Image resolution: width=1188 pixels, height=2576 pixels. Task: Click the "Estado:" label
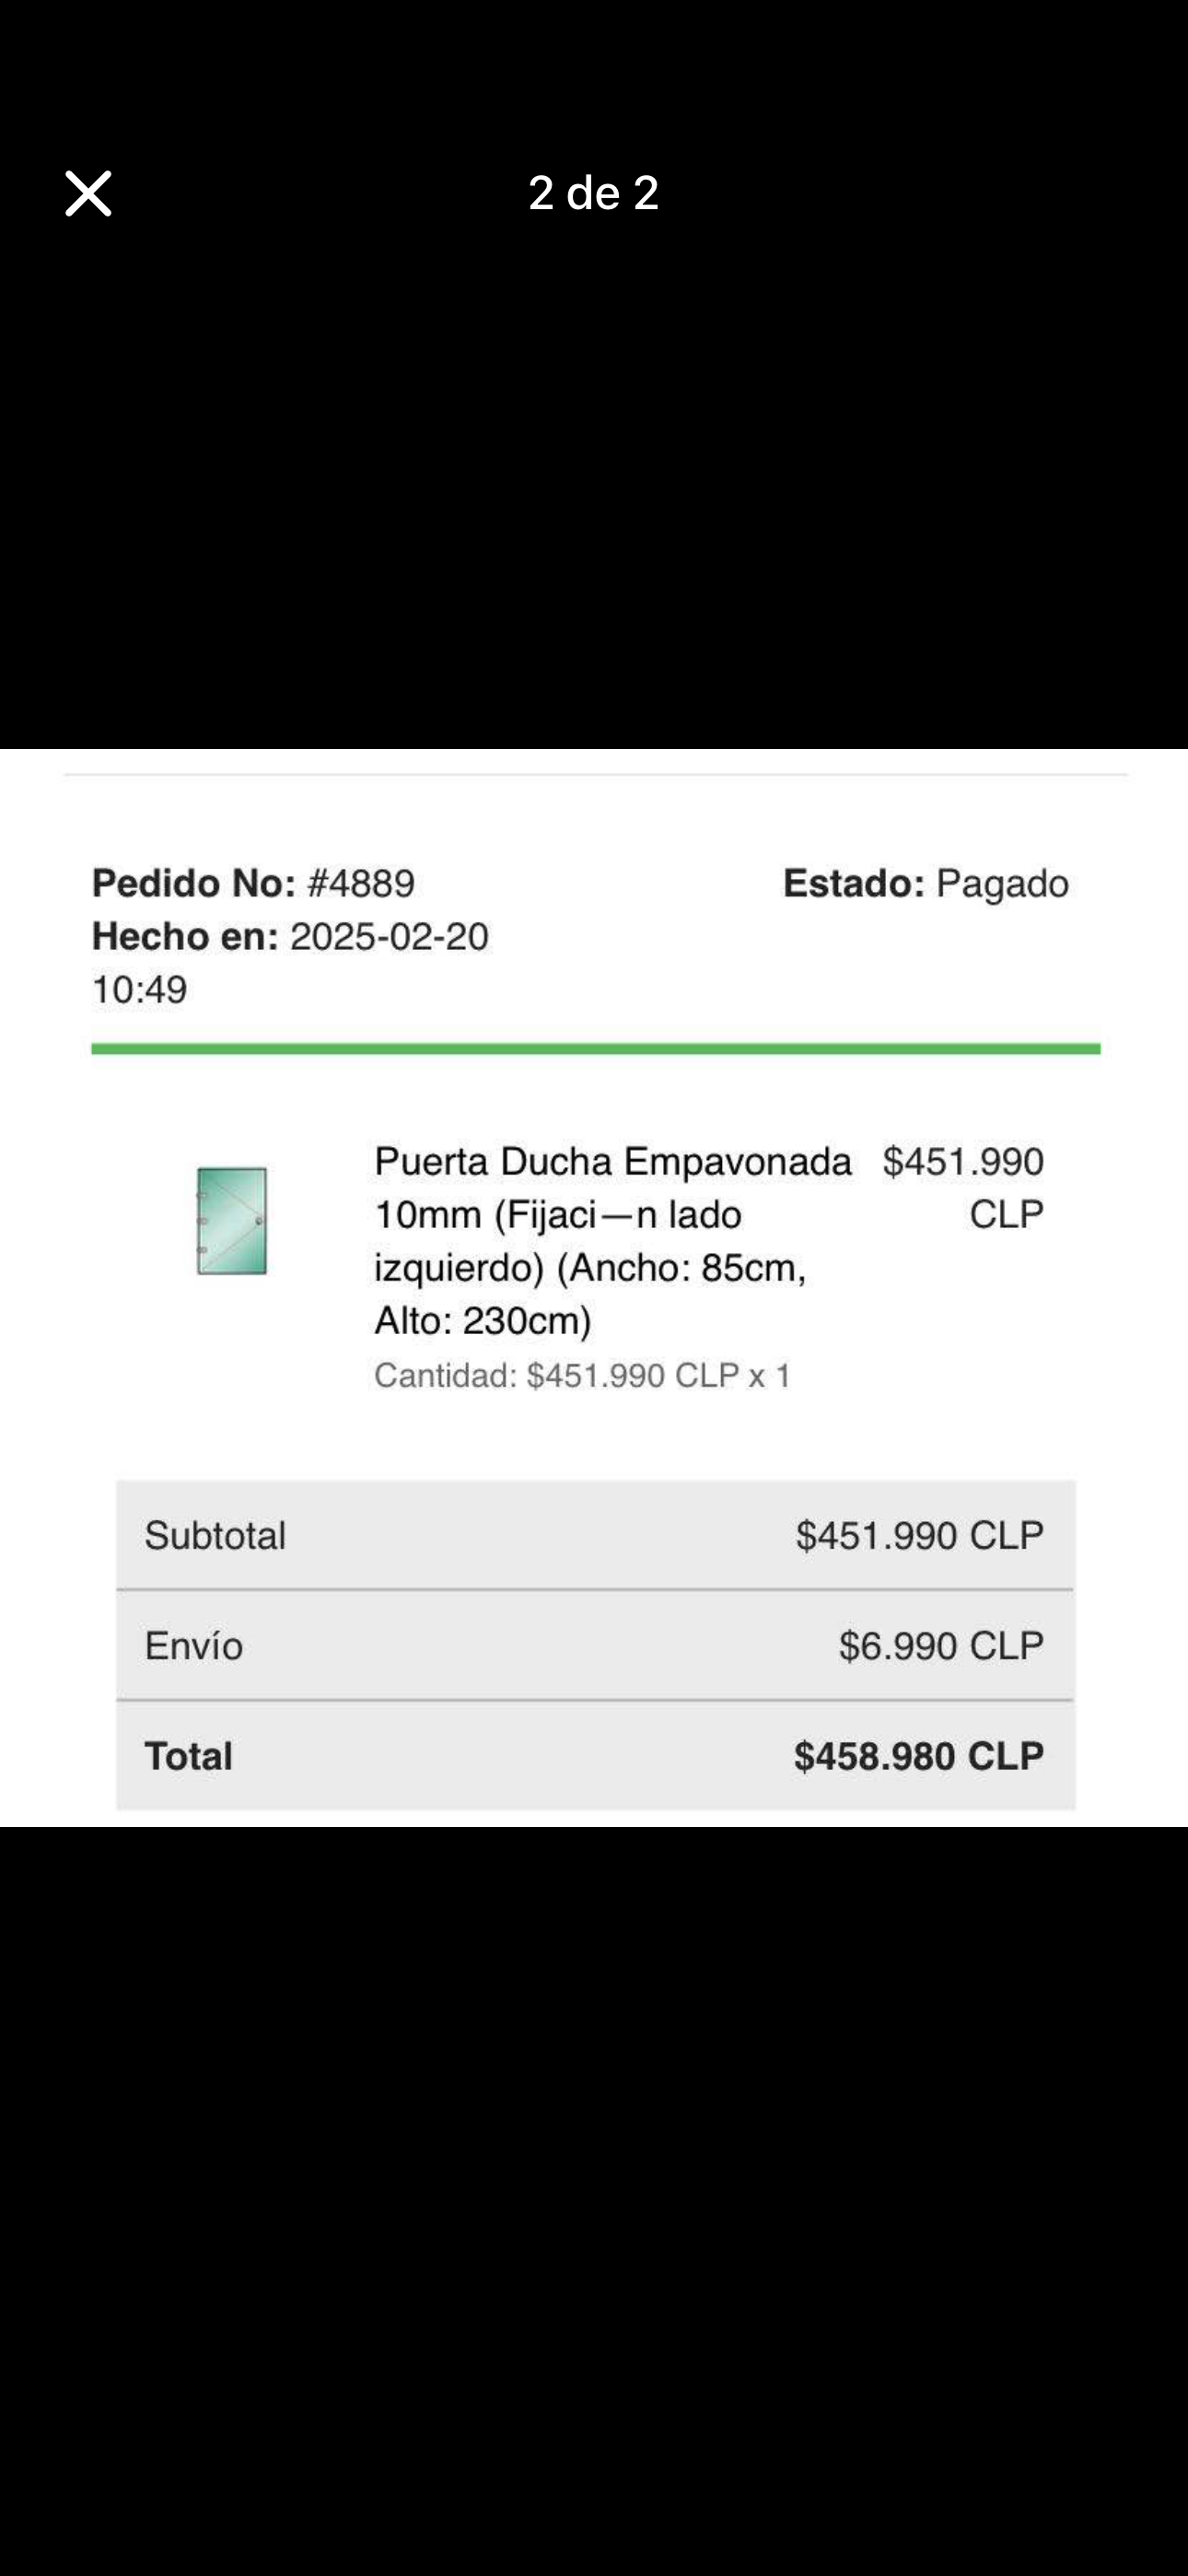[853, 884]
